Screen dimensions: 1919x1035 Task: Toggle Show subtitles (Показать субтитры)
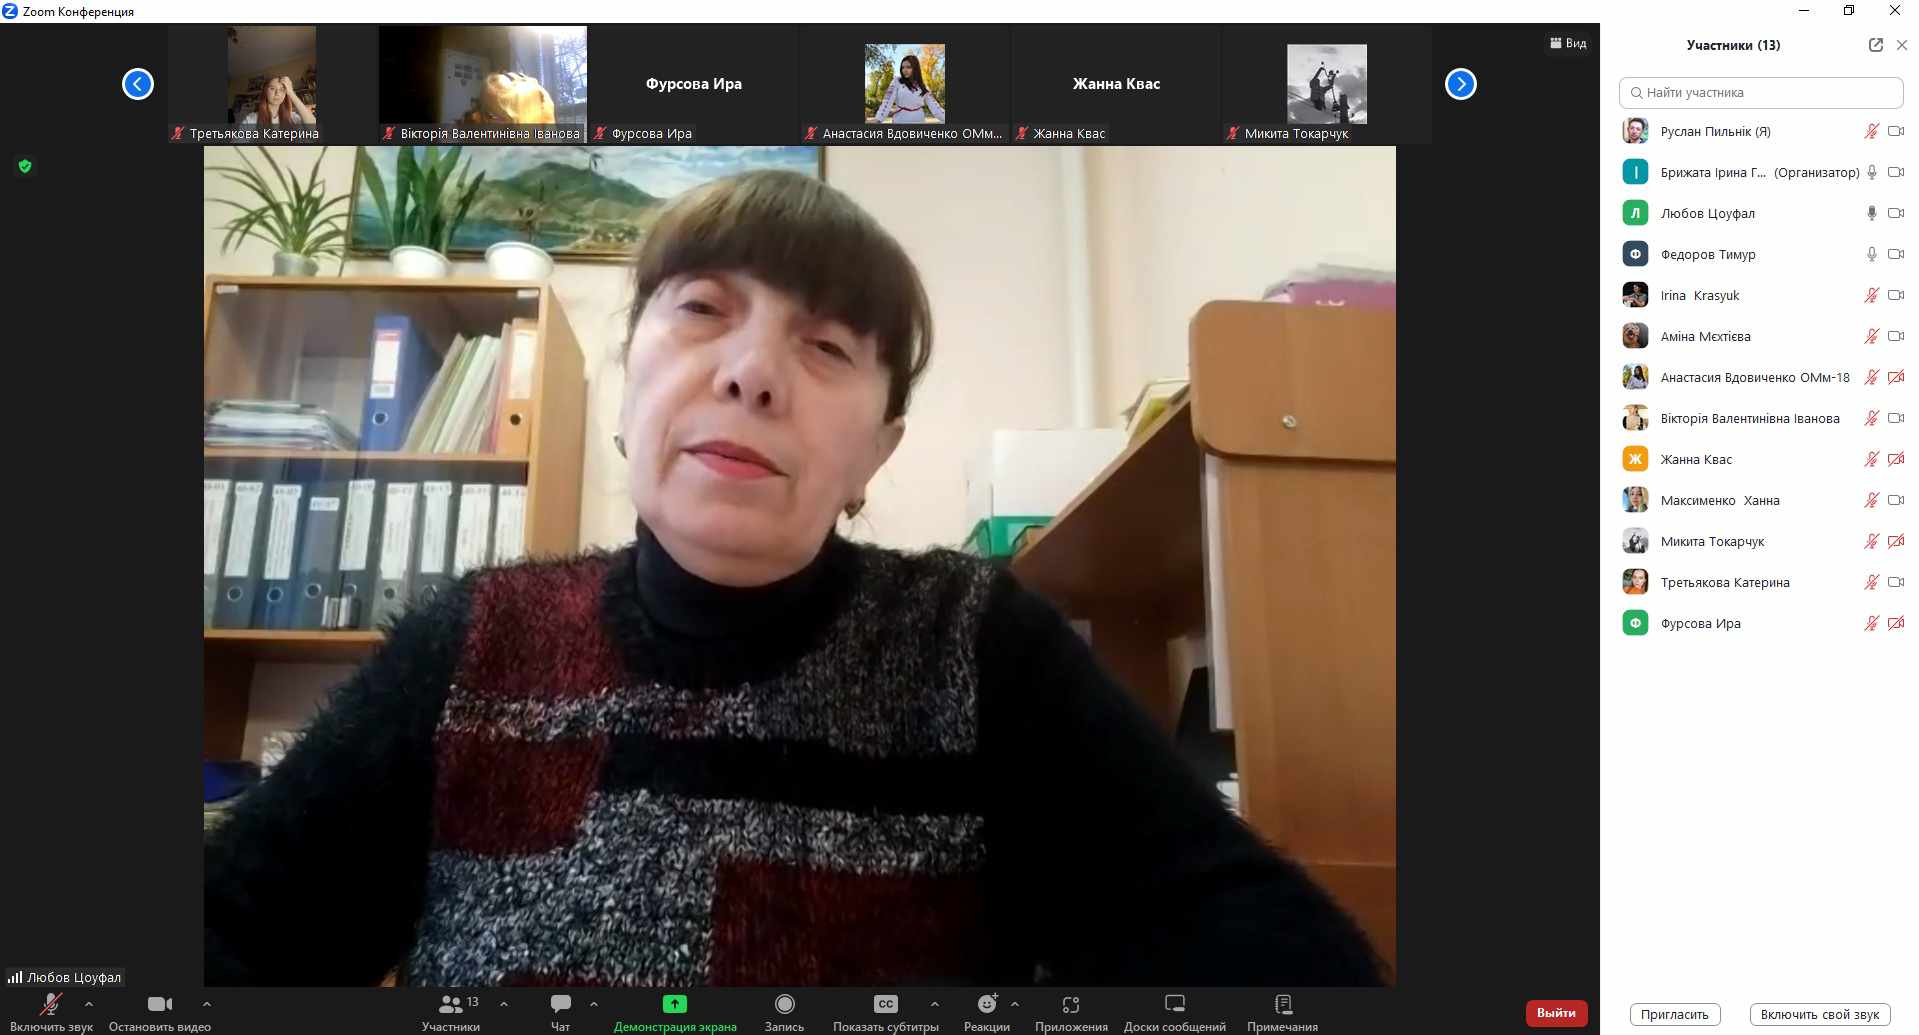point(885,1004)
